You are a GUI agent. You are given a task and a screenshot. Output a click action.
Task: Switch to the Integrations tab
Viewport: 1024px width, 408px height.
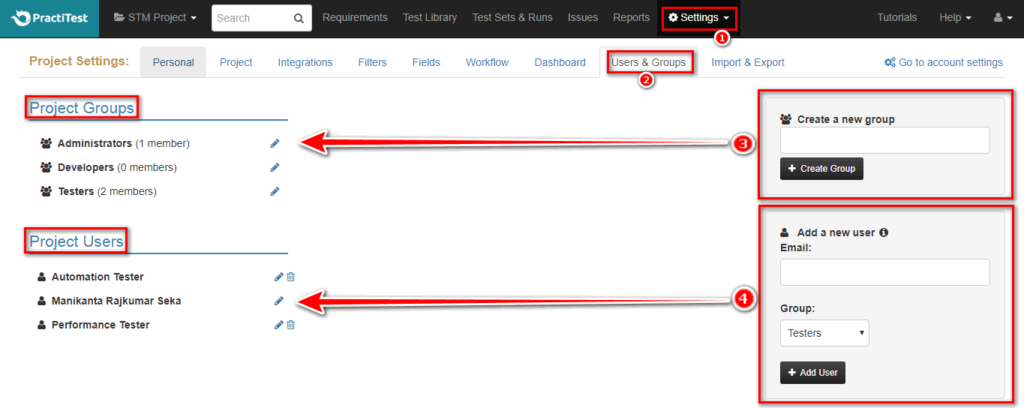pos(305,63)
